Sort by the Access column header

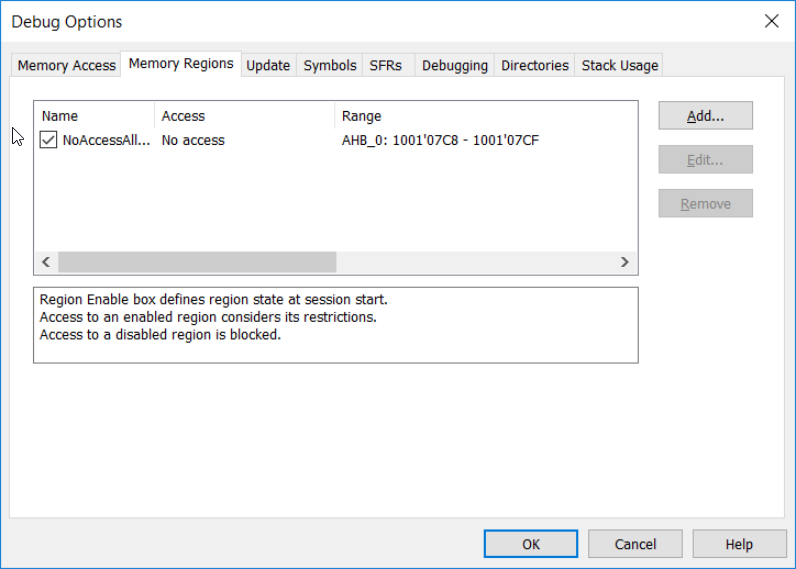(244, 116)
